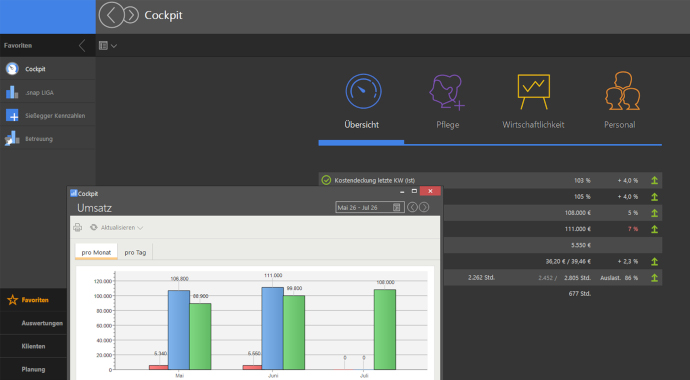Image resolution: width=690 pixels, height=380 pixels.
Task: Open Sießegger Kennzahlen favorite
Action: (48, 115)
